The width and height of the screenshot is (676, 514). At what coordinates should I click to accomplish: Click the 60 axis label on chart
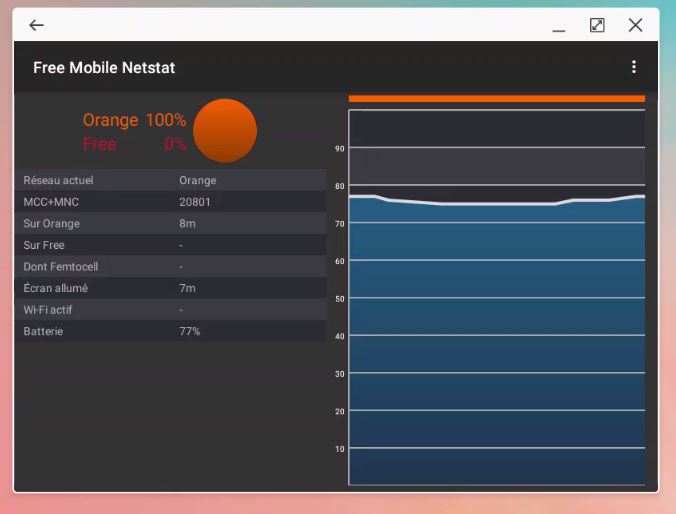point(340,261)
